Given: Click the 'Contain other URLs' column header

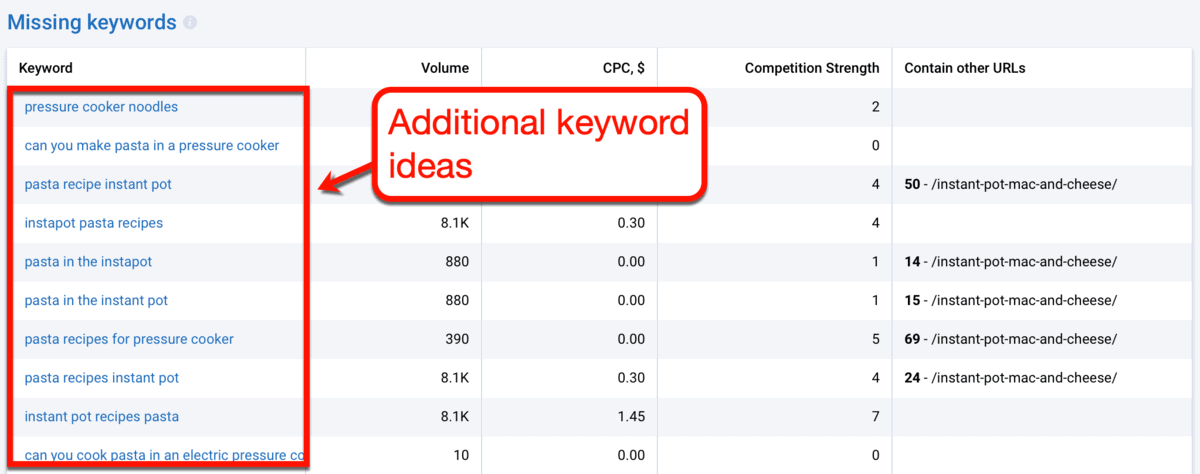Looking at the screenshot, I should coord(965,68).
